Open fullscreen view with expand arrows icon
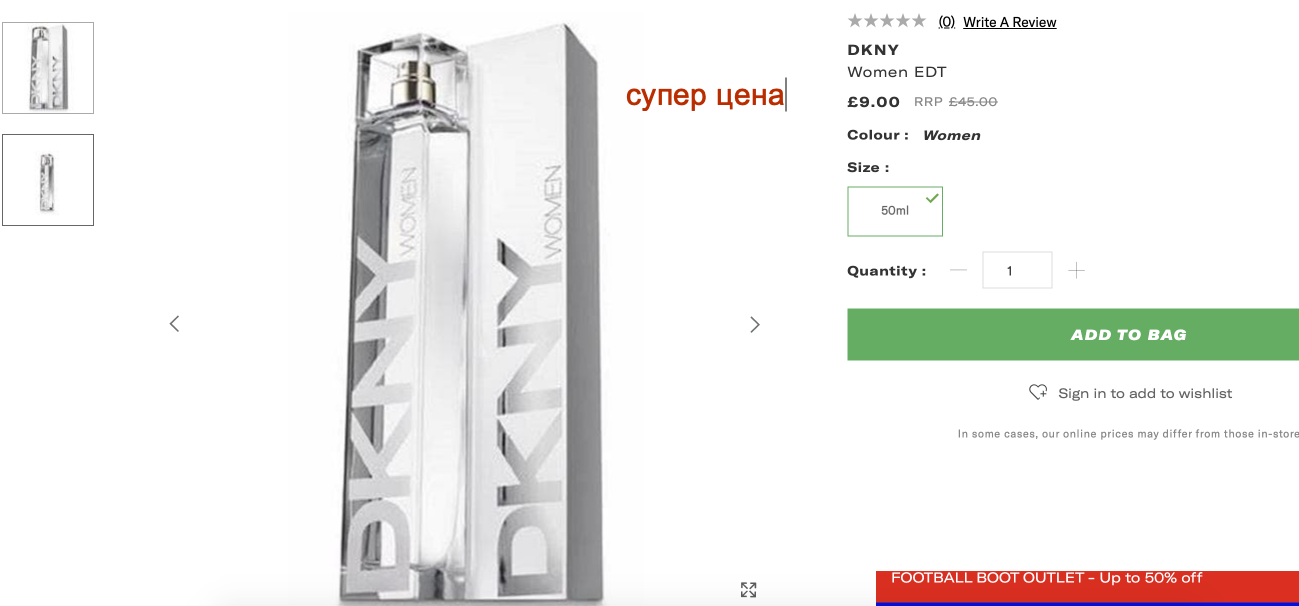The width and height of the screenshot is (1299, 606). [748, 590]
